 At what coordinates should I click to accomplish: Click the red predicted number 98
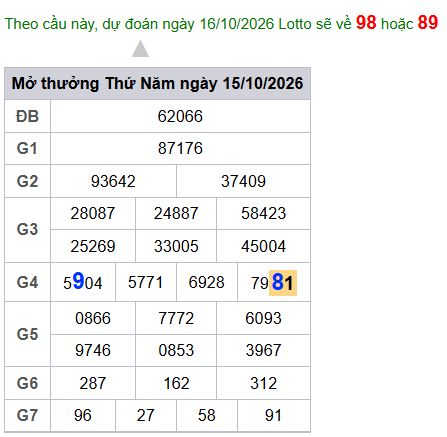366,23
